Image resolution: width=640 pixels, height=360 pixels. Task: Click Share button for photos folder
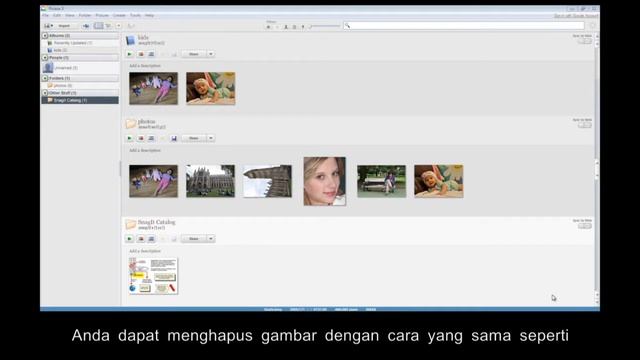[x=194, y=138]
